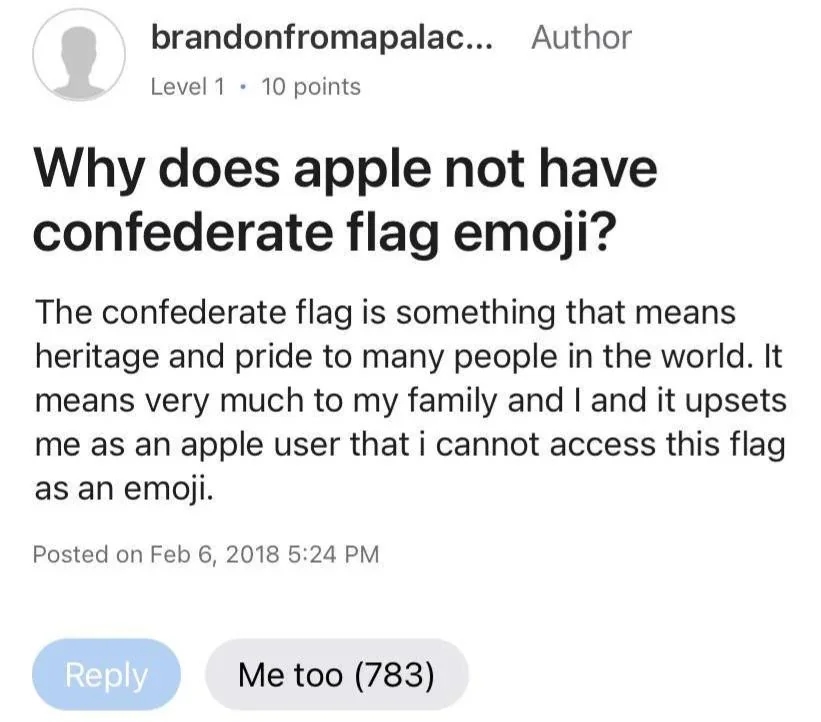Click the "Why does apple not have" title line
Viewport: 821px width, 722px height.
point(346,168)
